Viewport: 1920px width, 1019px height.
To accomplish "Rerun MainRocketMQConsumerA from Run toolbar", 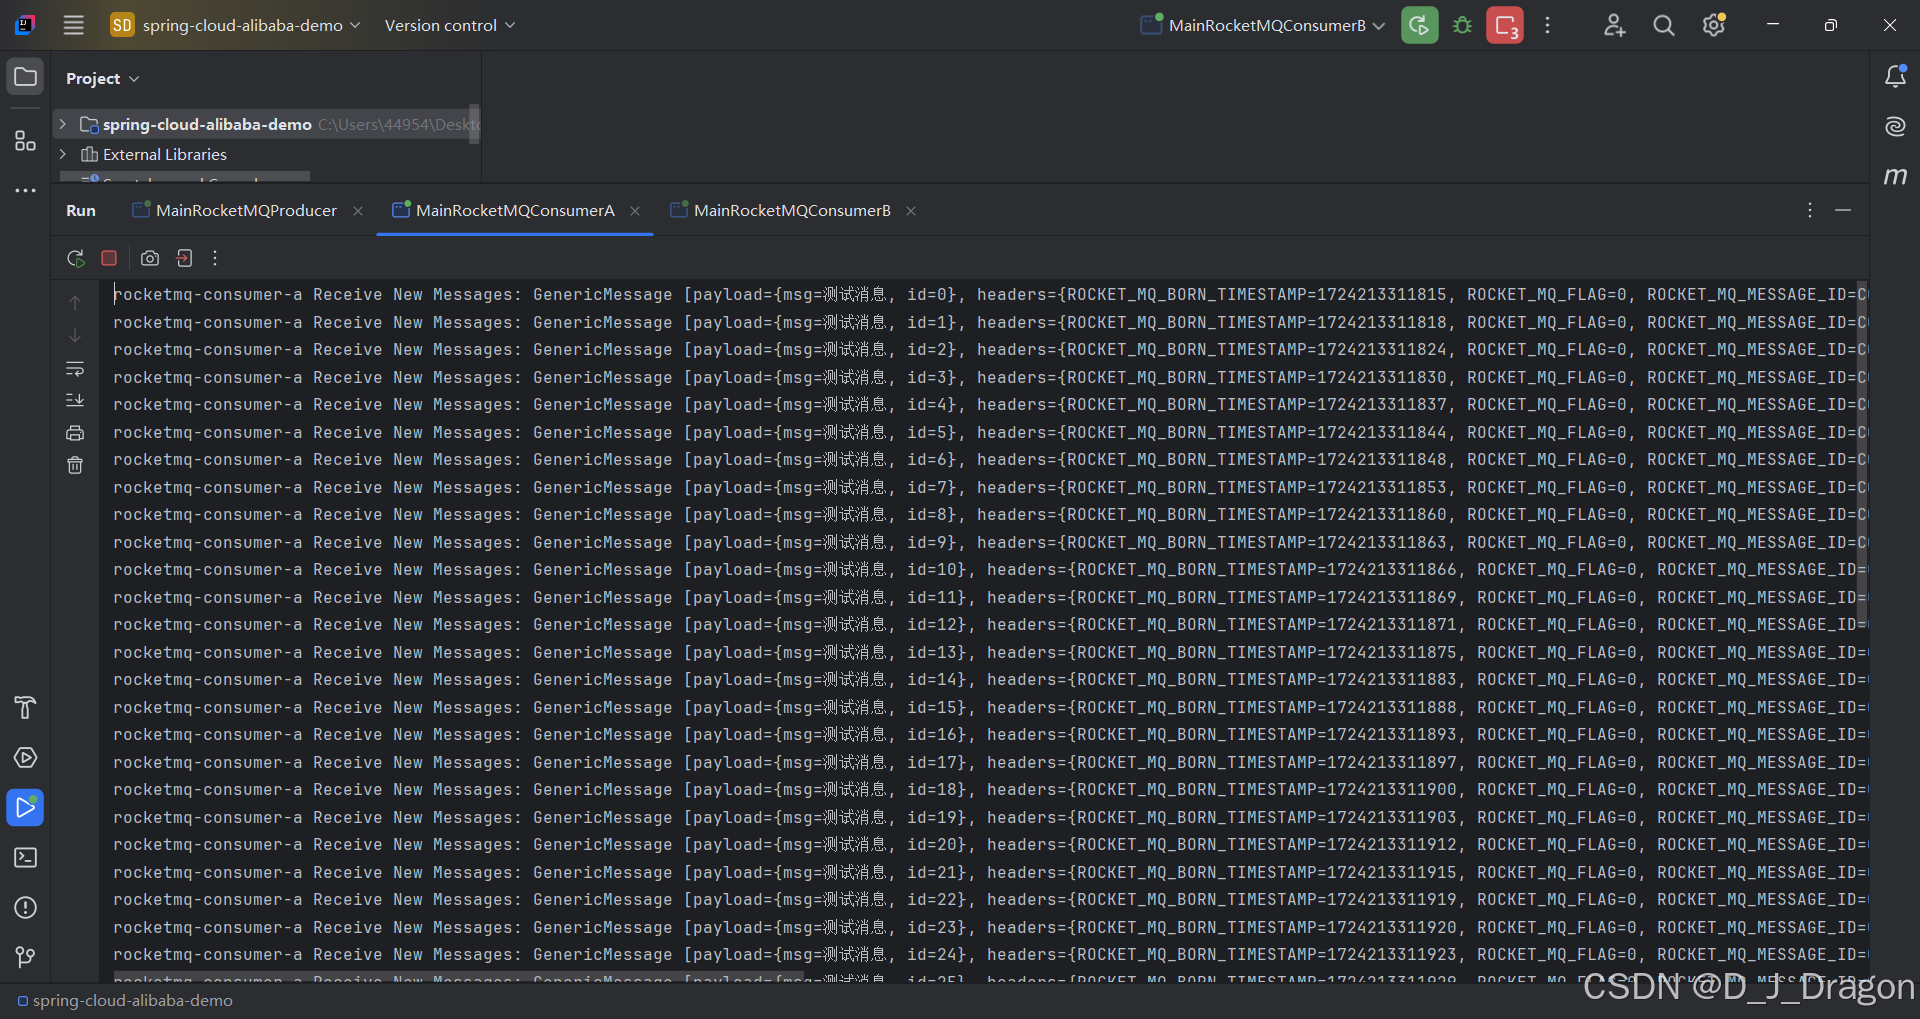I will click(75, 258).
